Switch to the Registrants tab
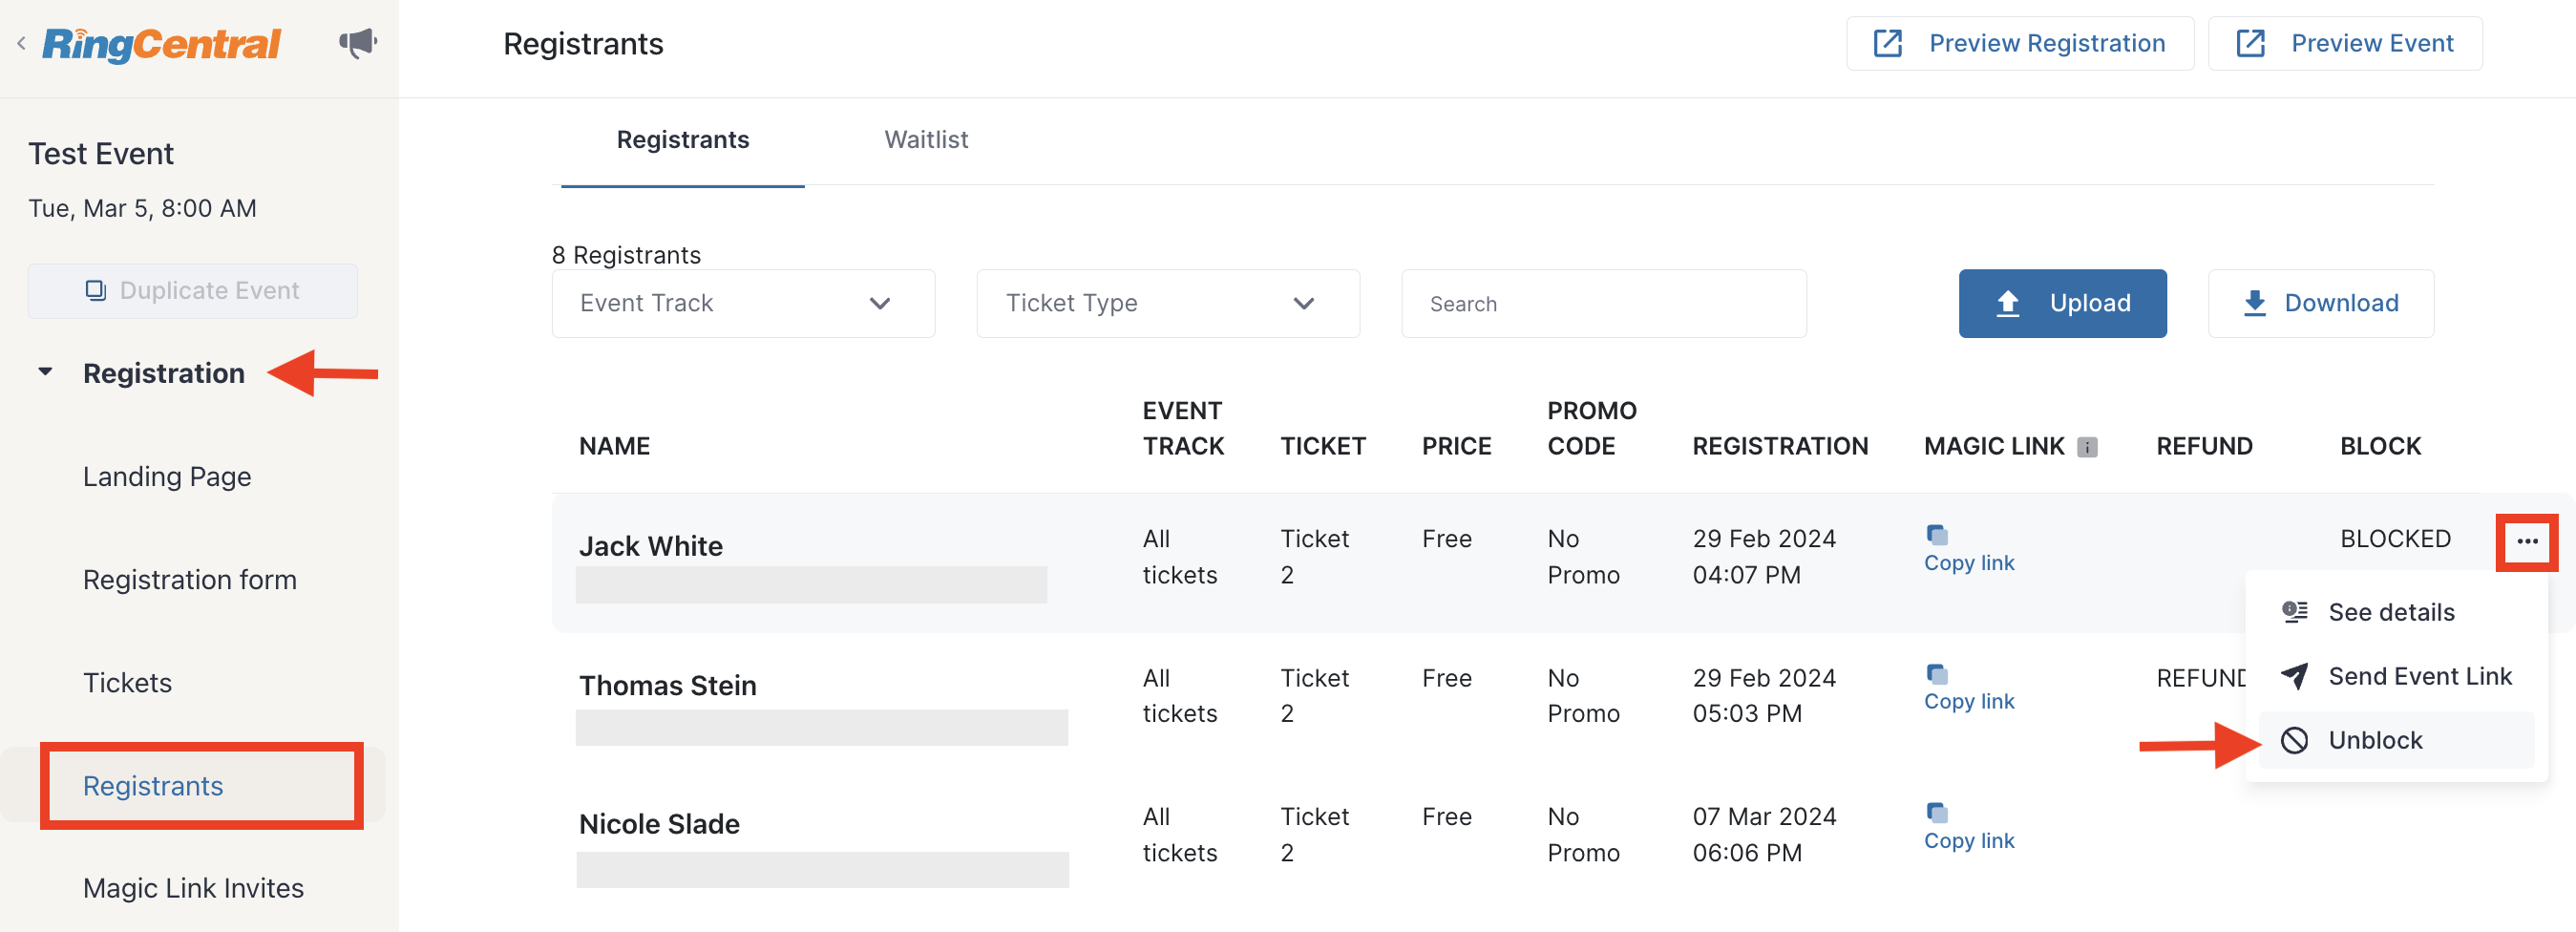Image resolution: width=2576 pixels, height=932 pixels. (682, 140)
